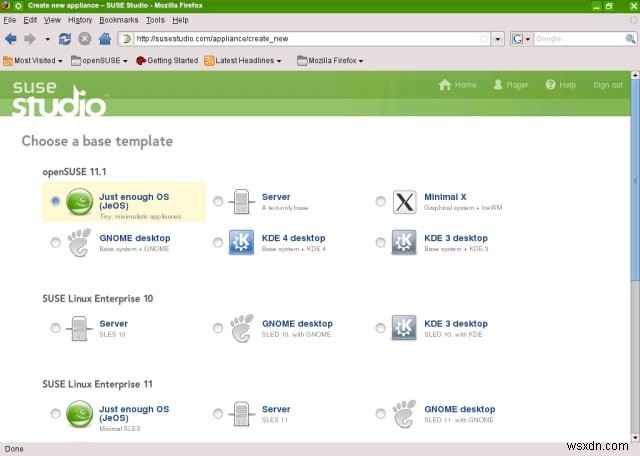640x456 pixels.
Task: Open the Help menu in menu bar
Action: click(x=180, y=20)
